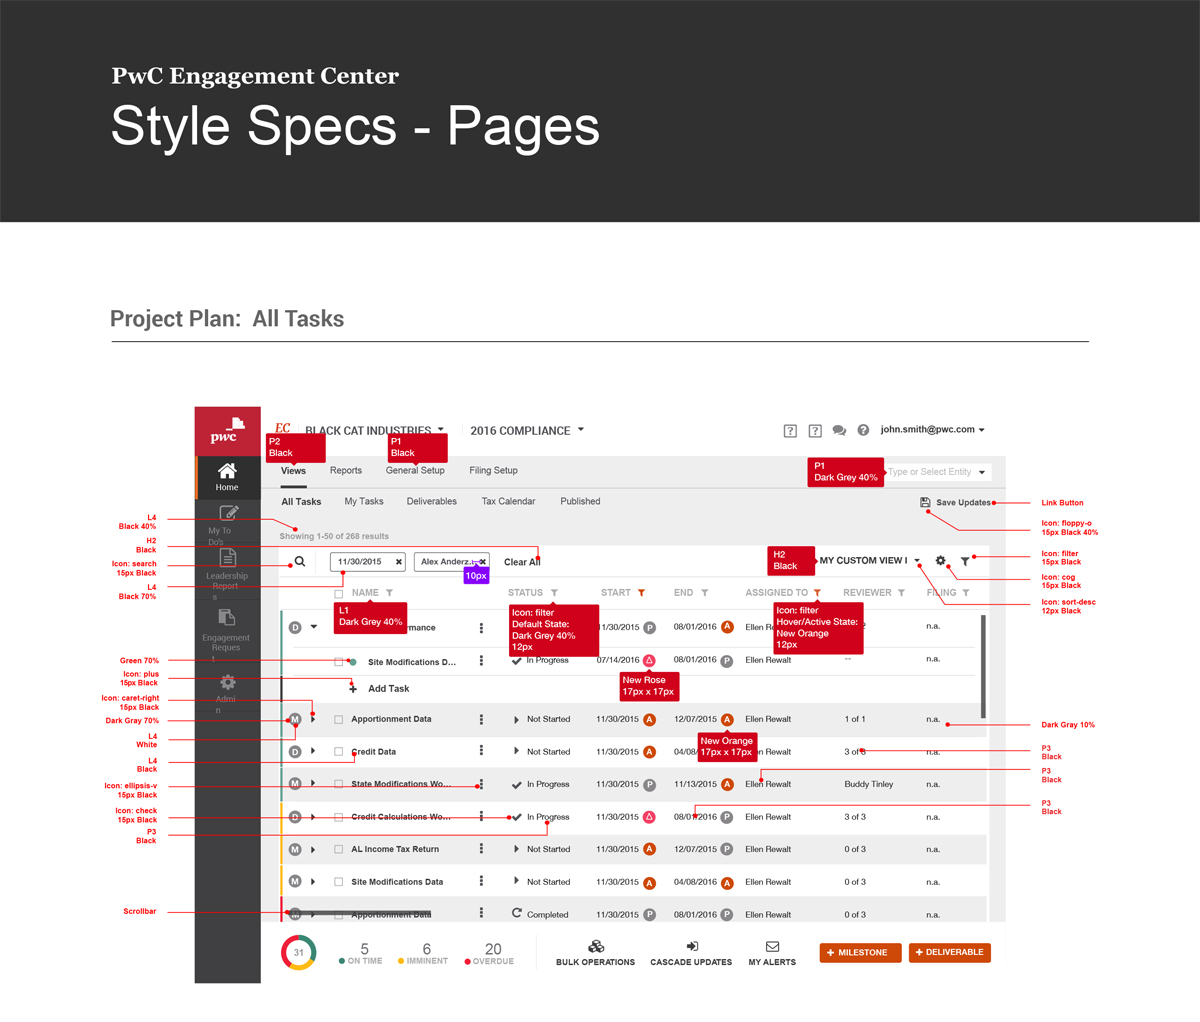Open the john.smith@pwc.com account menu

(932, 430)
